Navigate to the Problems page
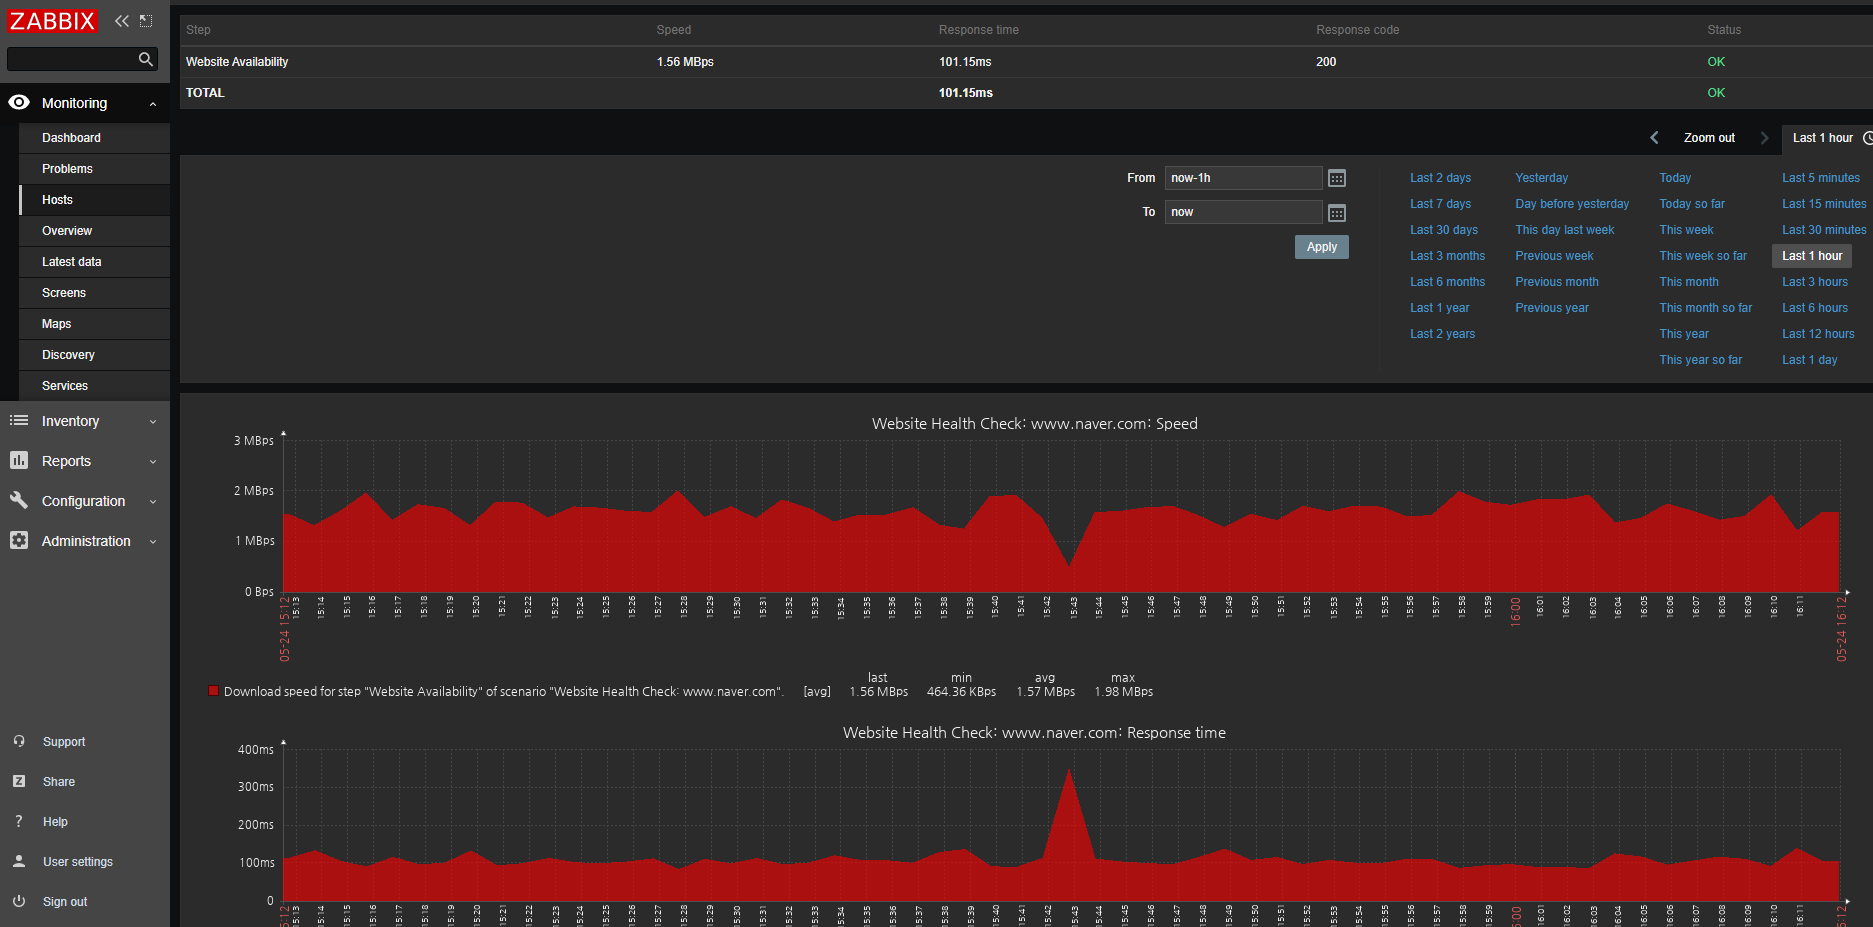The width and height of the screenshot is (1873, 927). click(66, 168)
